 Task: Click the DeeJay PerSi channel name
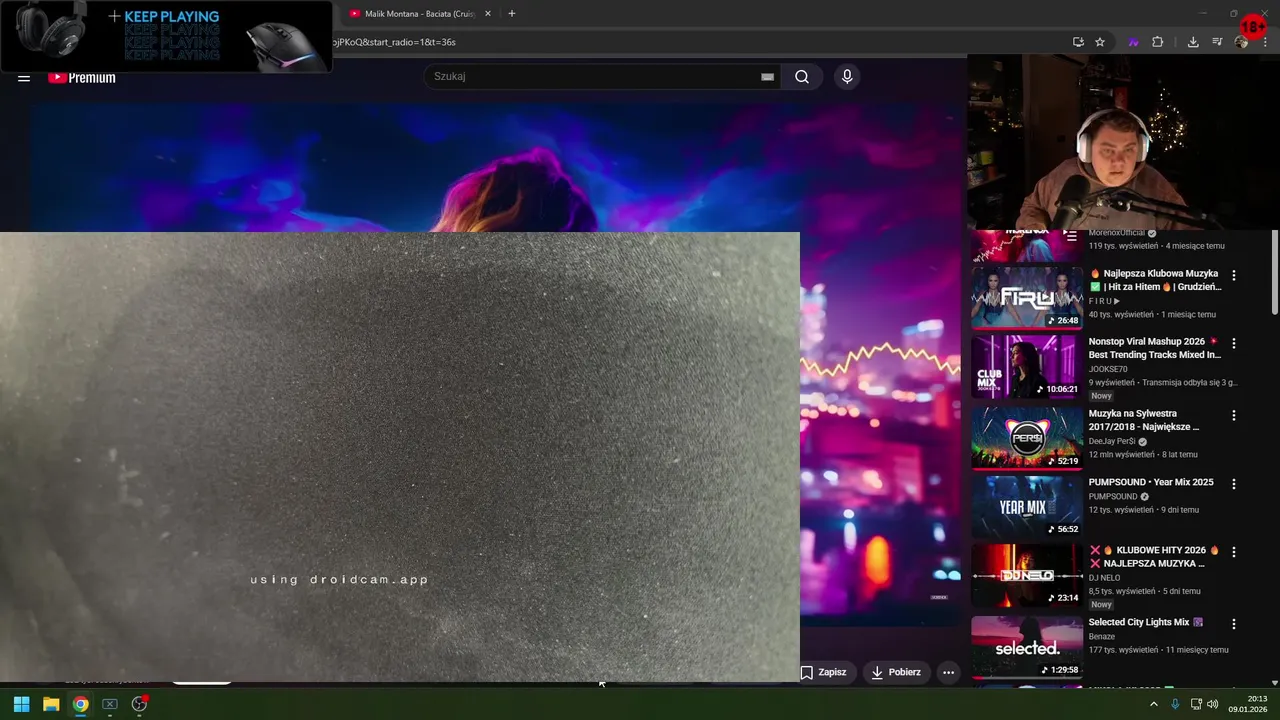[x=1112, y=441]
